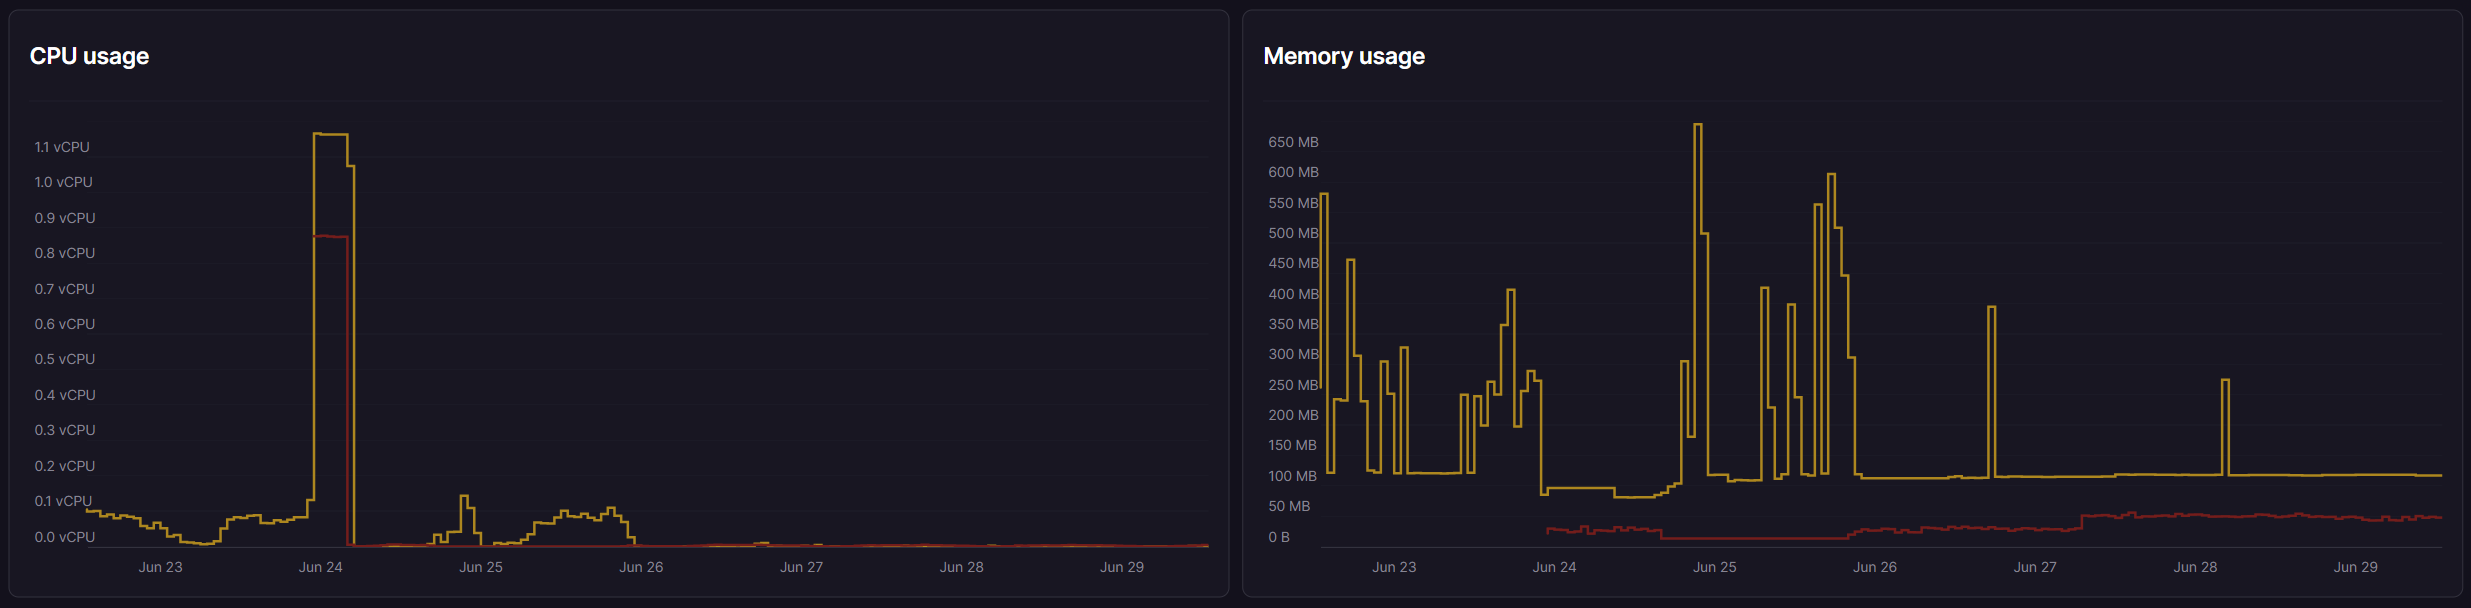Click the 0 B y-axis label
The height and width of the screenshot is (608, 2471).
1279,537
